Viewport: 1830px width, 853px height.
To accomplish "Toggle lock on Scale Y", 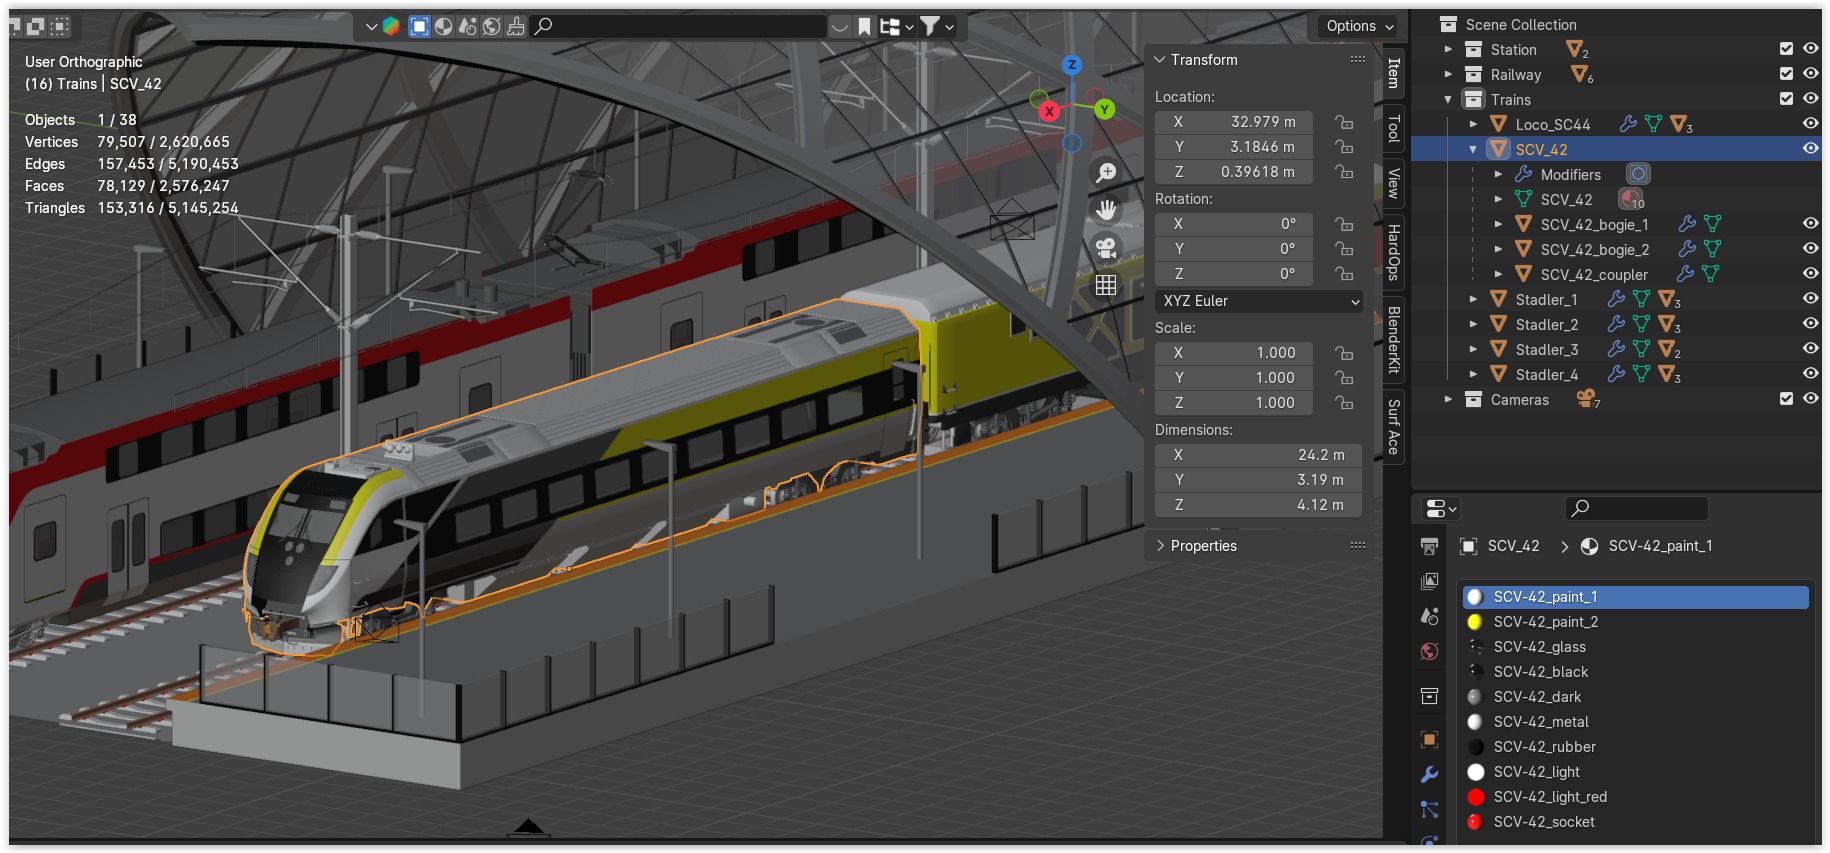I will [1344, 378].
